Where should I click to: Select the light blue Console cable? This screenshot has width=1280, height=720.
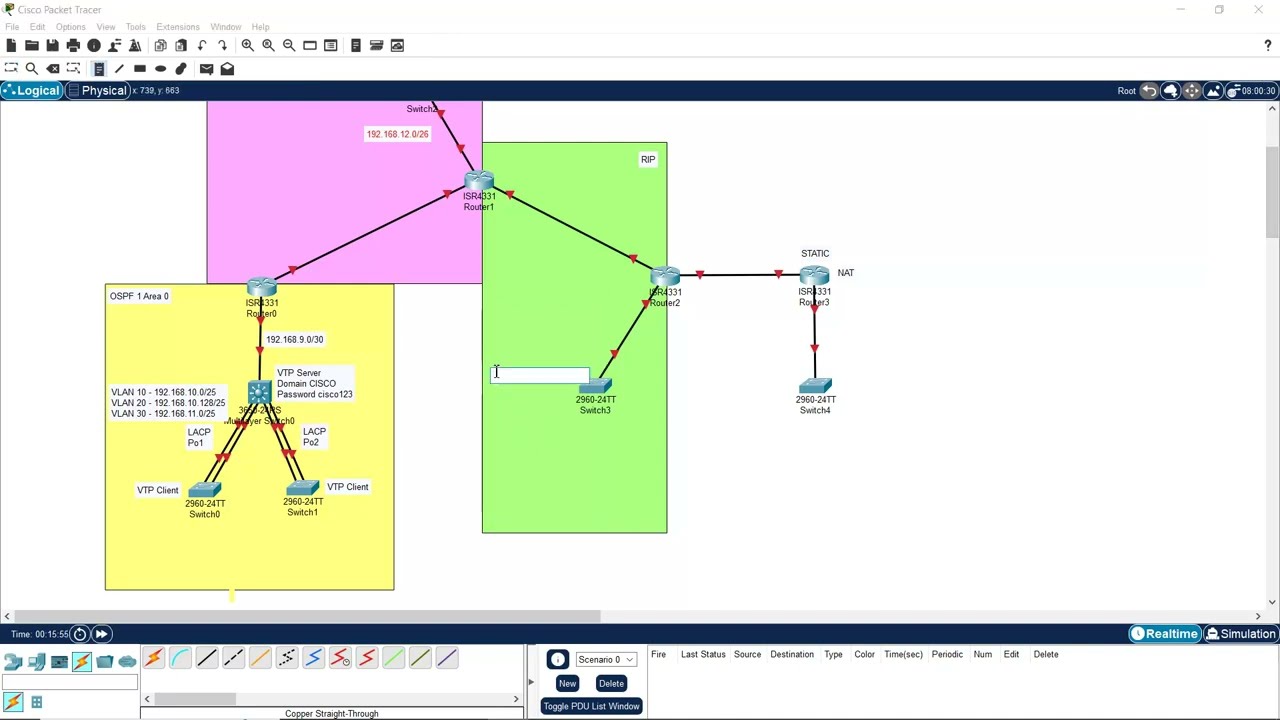pyautogui.click(x=180, y=658)
